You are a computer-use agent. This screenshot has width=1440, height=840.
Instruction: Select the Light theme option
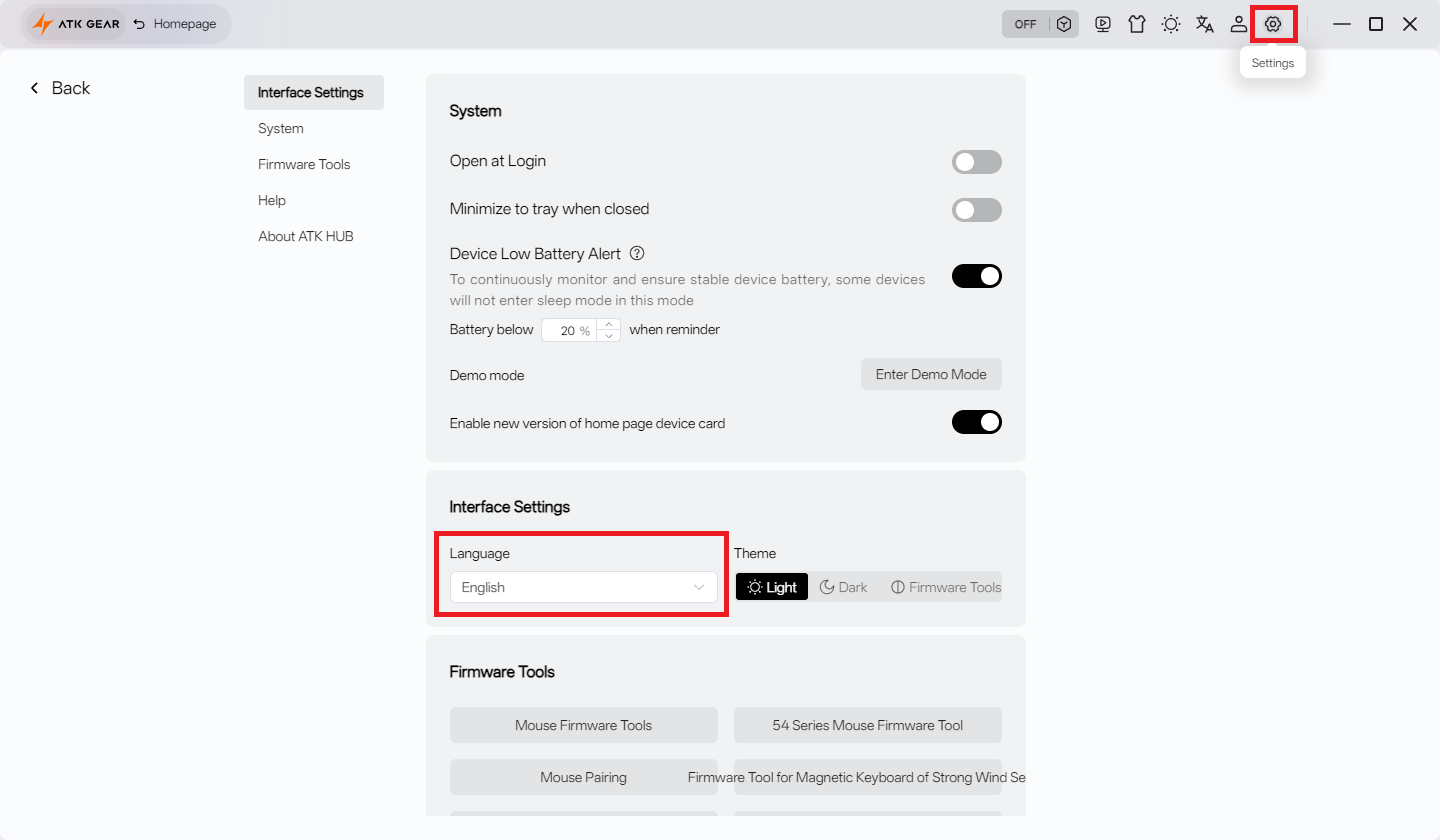(772, 587)
